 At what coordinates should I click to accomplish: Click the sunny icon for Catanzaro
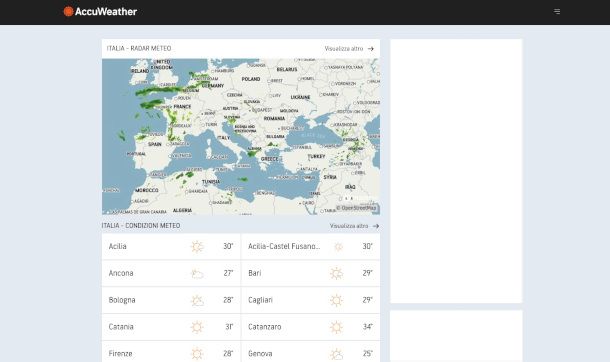pyautogui.click(x=337, y=327)
